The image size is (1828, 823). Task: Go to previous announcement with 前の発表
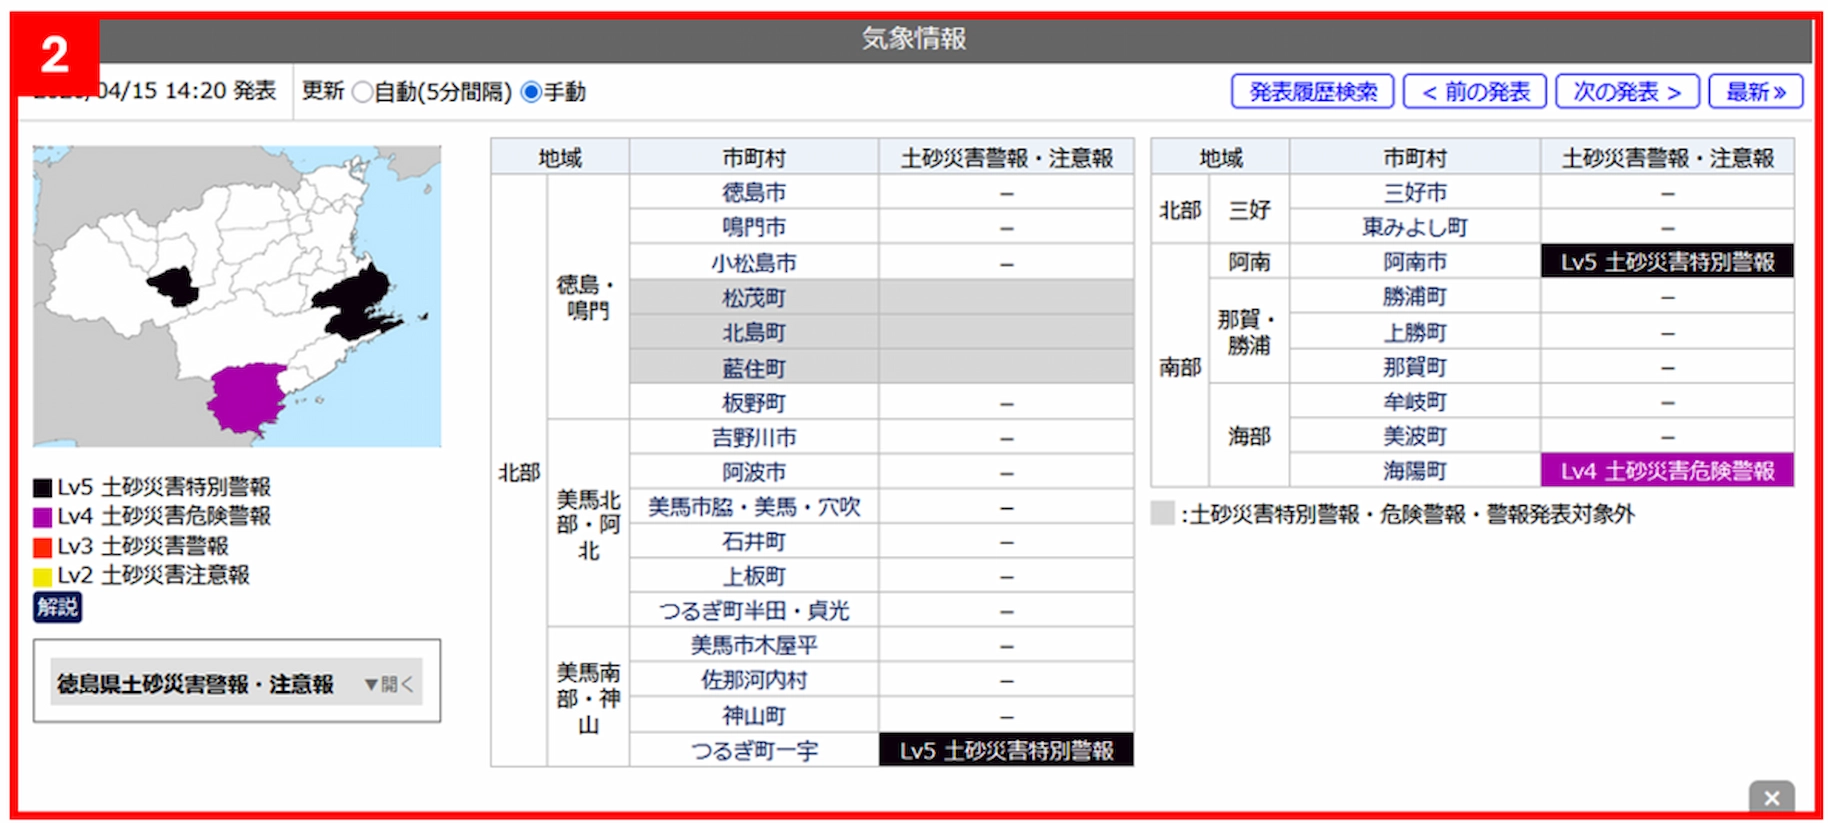[x=1475, y=91]
